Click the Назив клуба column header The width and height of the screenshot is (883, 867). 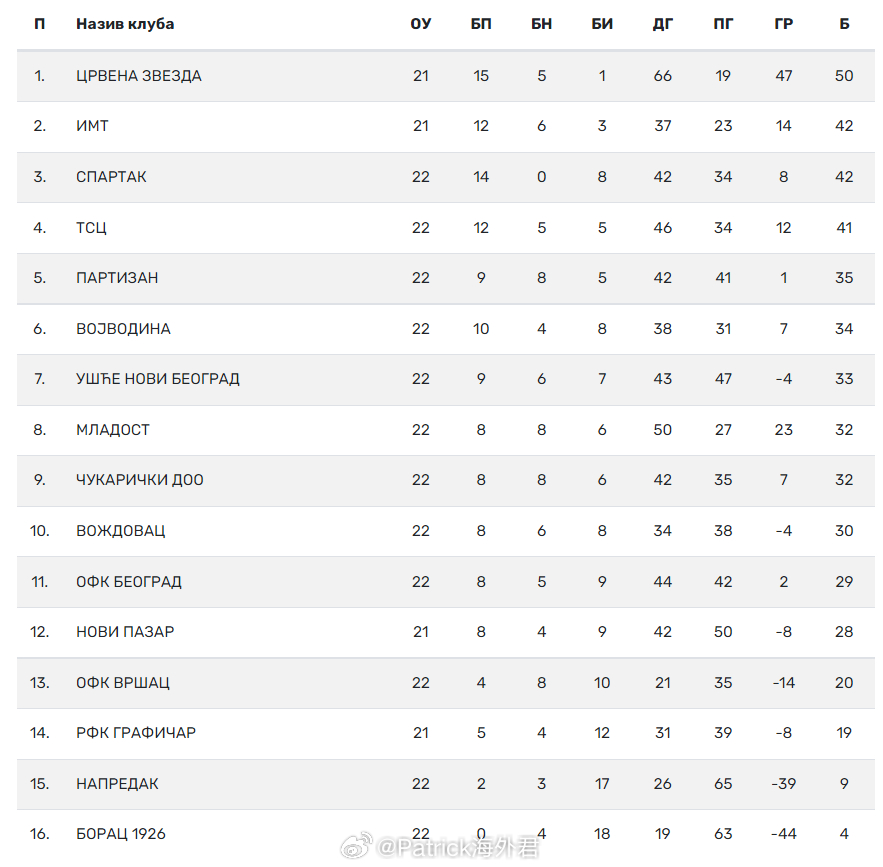tap(125, 24)
